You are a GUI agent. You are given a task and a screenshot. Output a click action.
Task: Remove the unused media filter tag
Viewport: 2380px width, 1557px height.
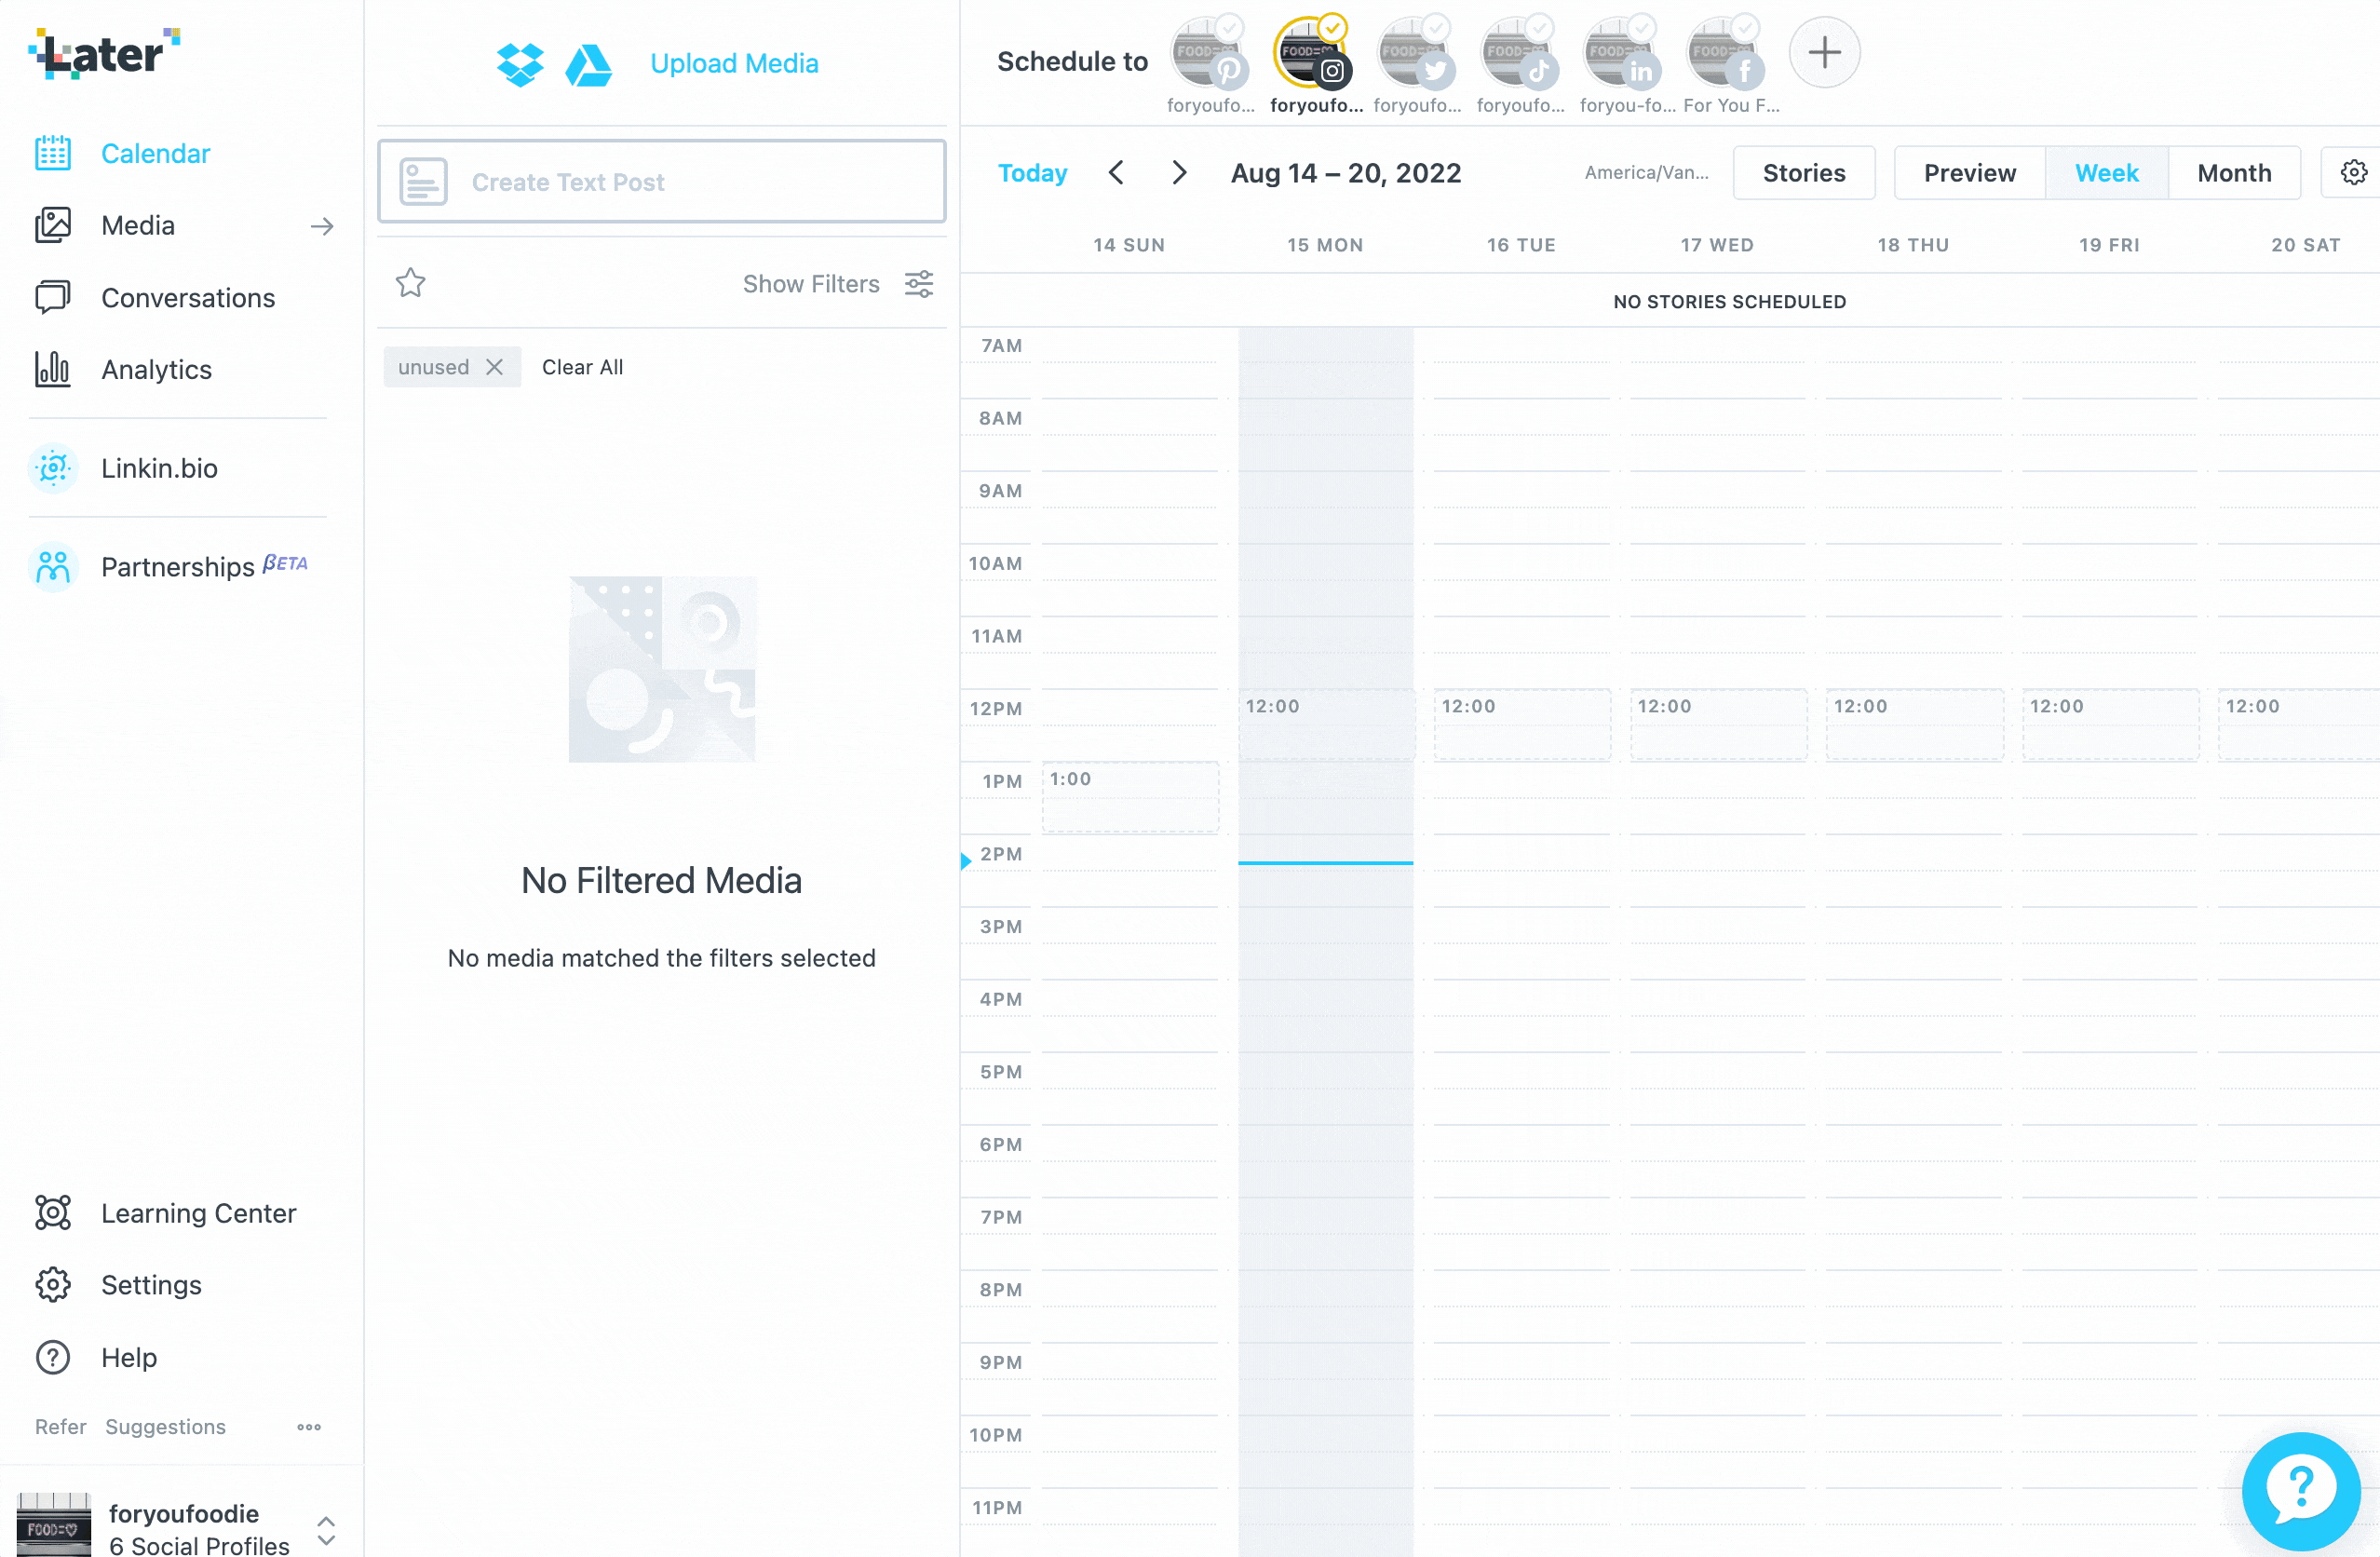click(494, 367)
